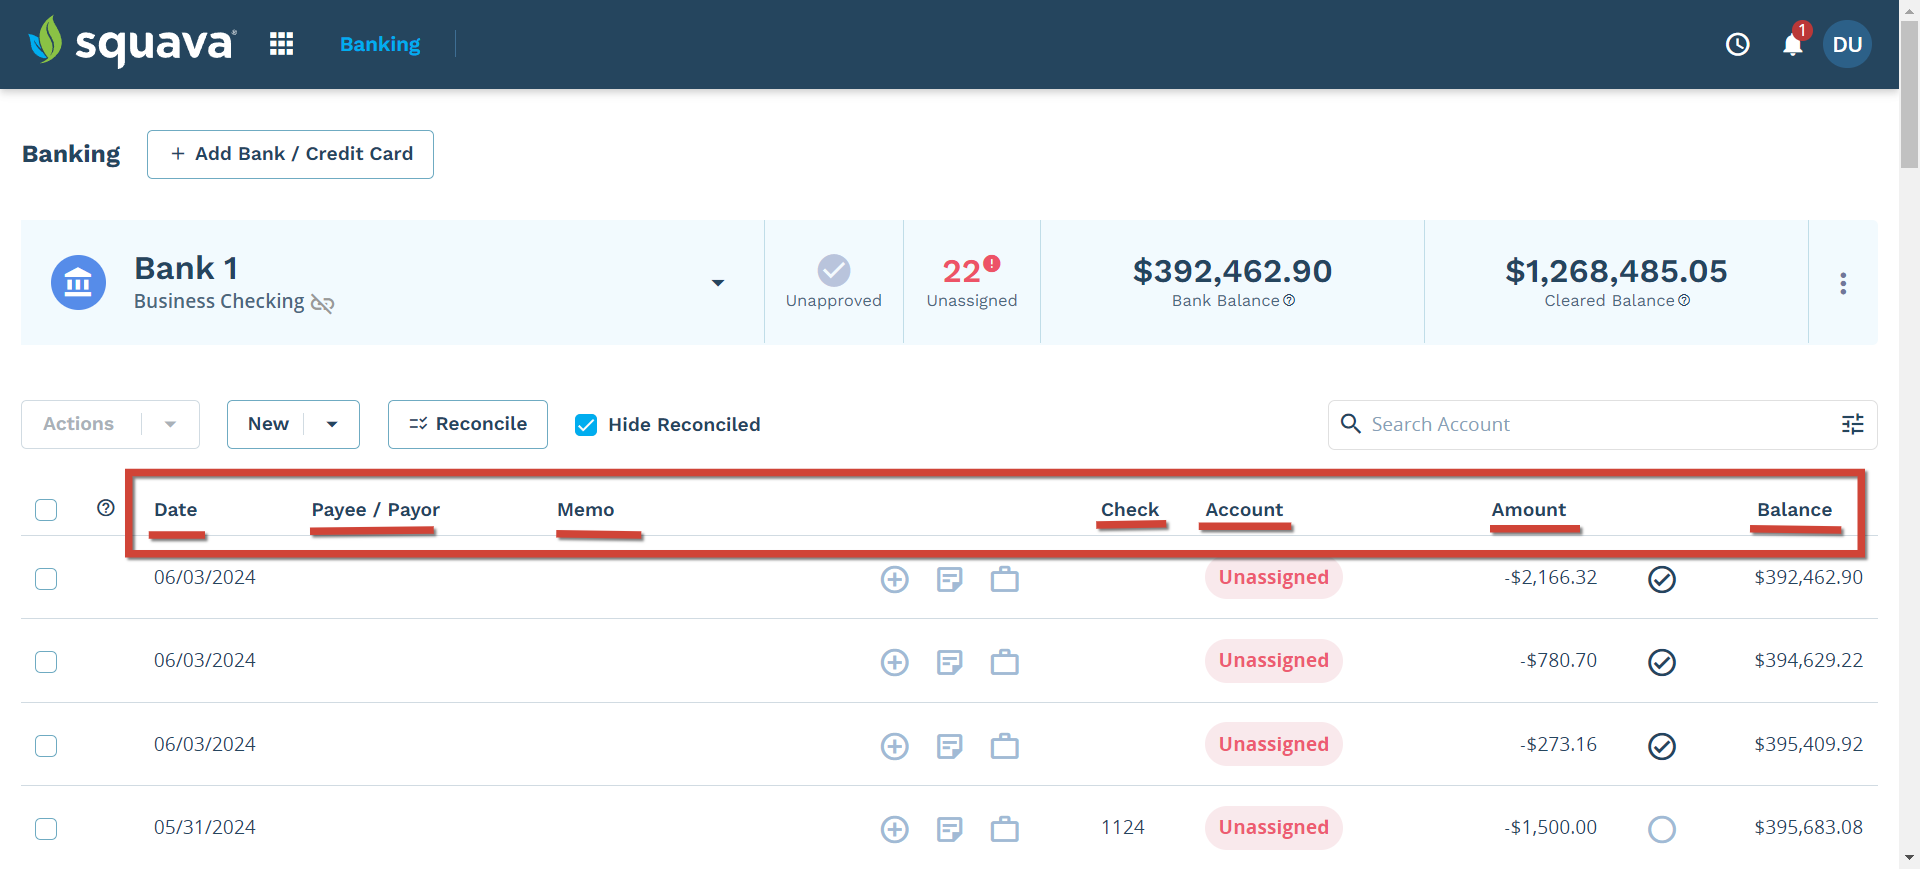This screenshot has width=1920, height=869.
Task: Click the briefcase icon for the check 1124 row
Action: (x=1005, y=829)
